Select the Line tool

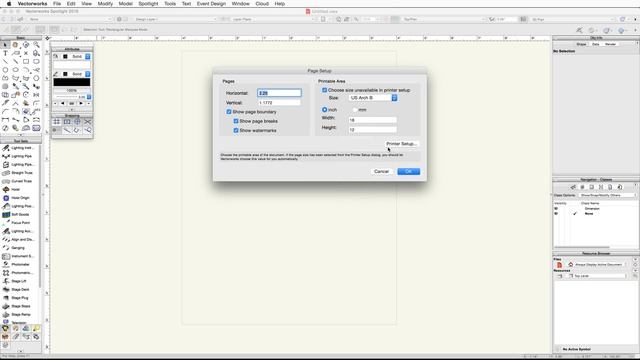(5, 62)
